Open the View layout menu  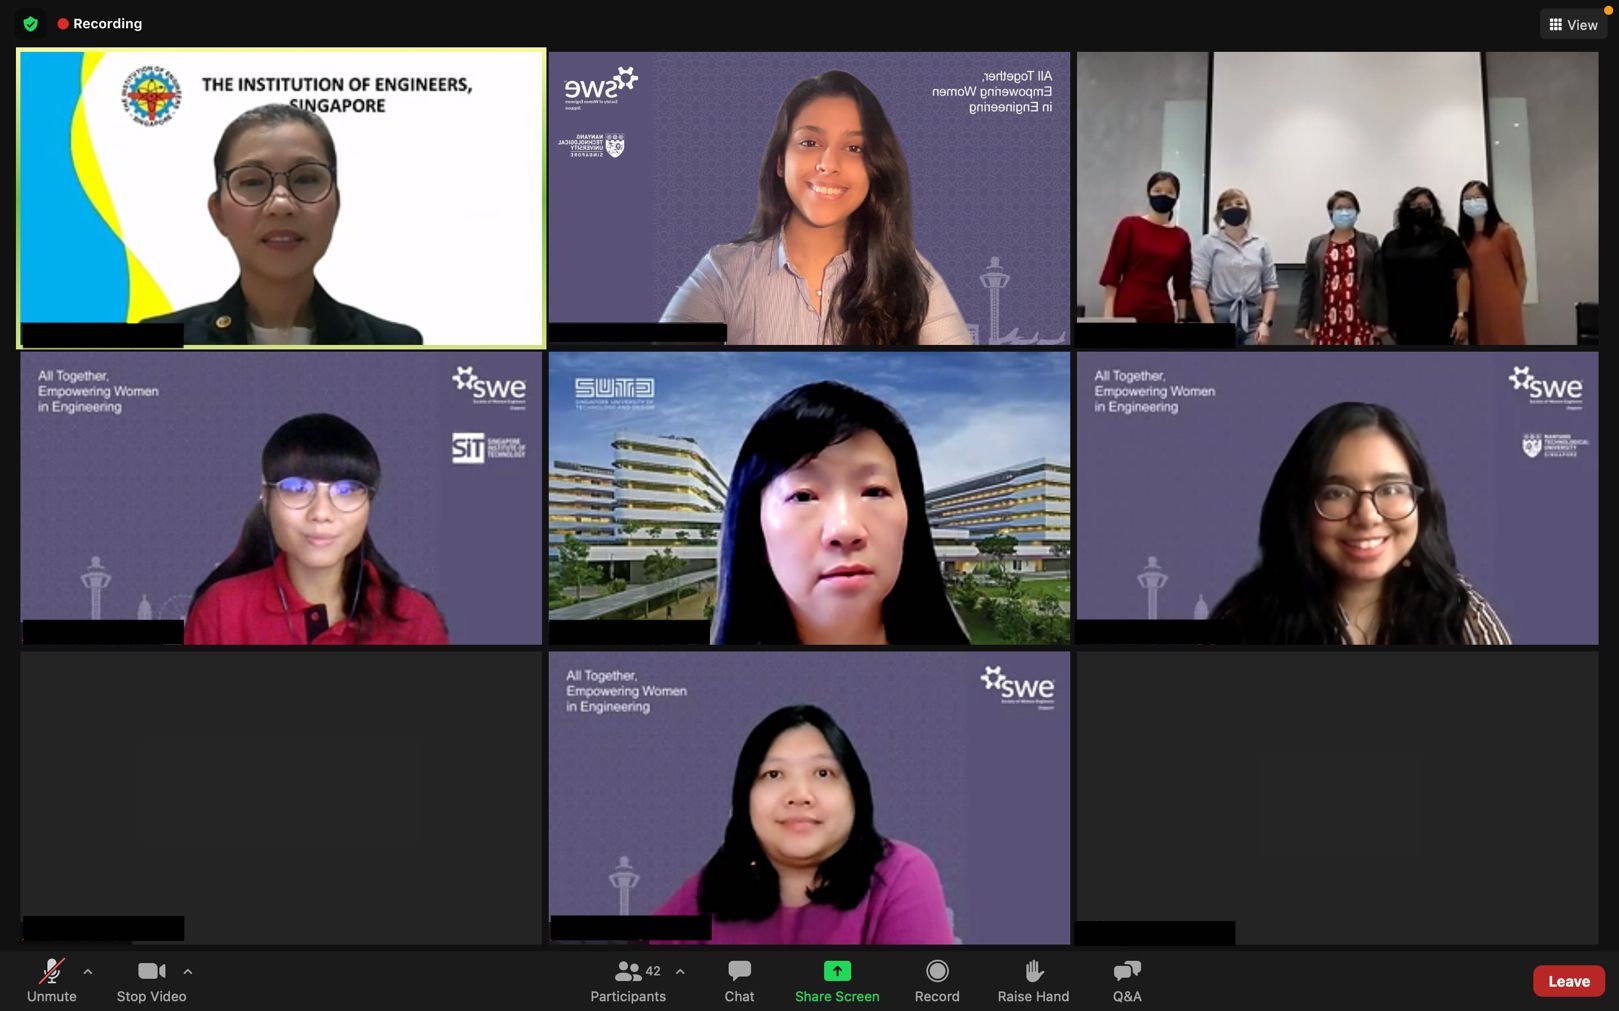1573,24
